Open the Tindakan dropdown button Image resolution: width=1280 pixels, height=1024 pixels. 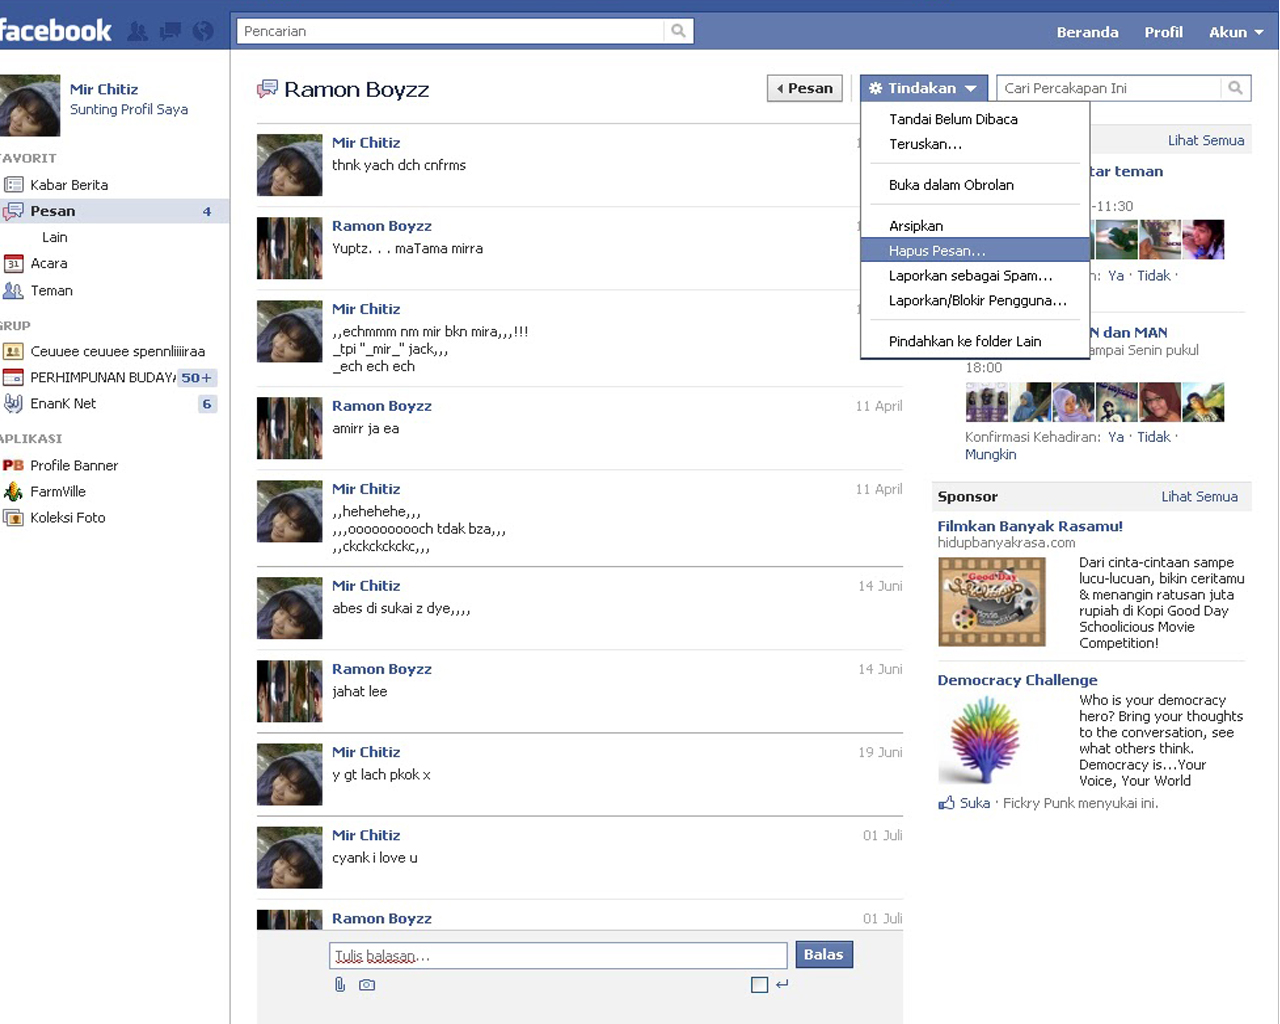point(924,88)
